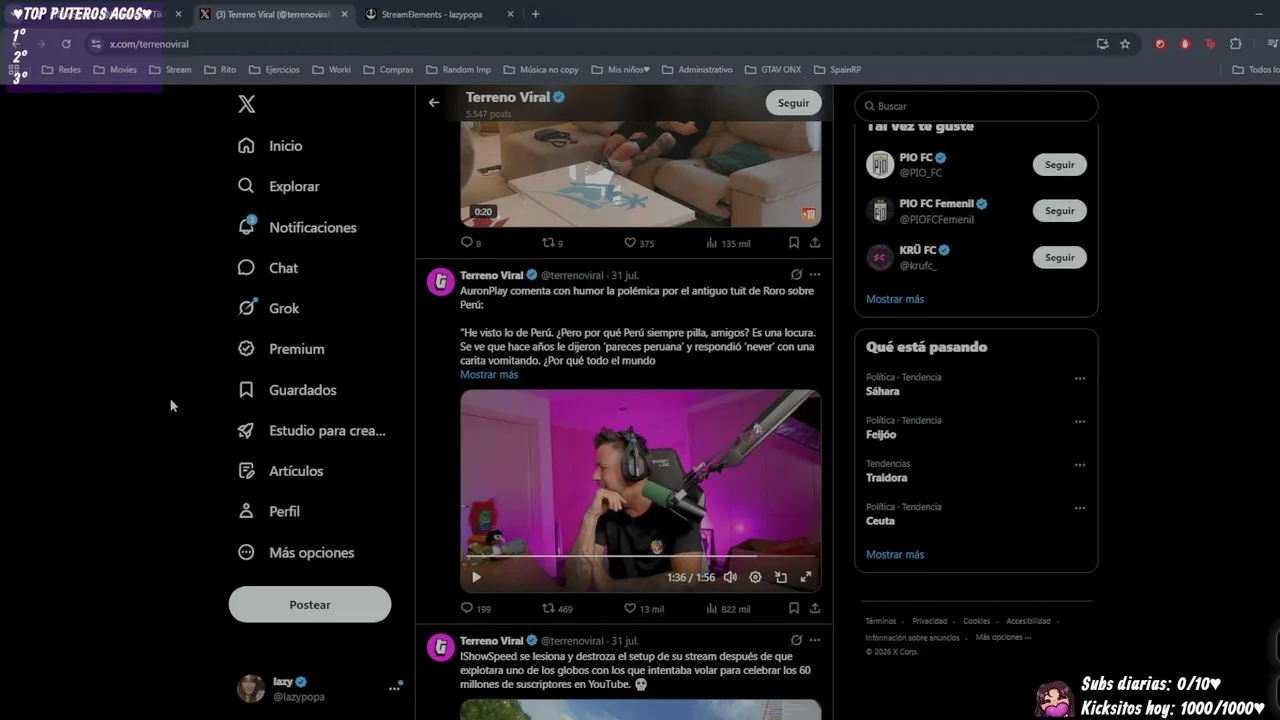Open more options on the AuronPlay post

point(815,275)
